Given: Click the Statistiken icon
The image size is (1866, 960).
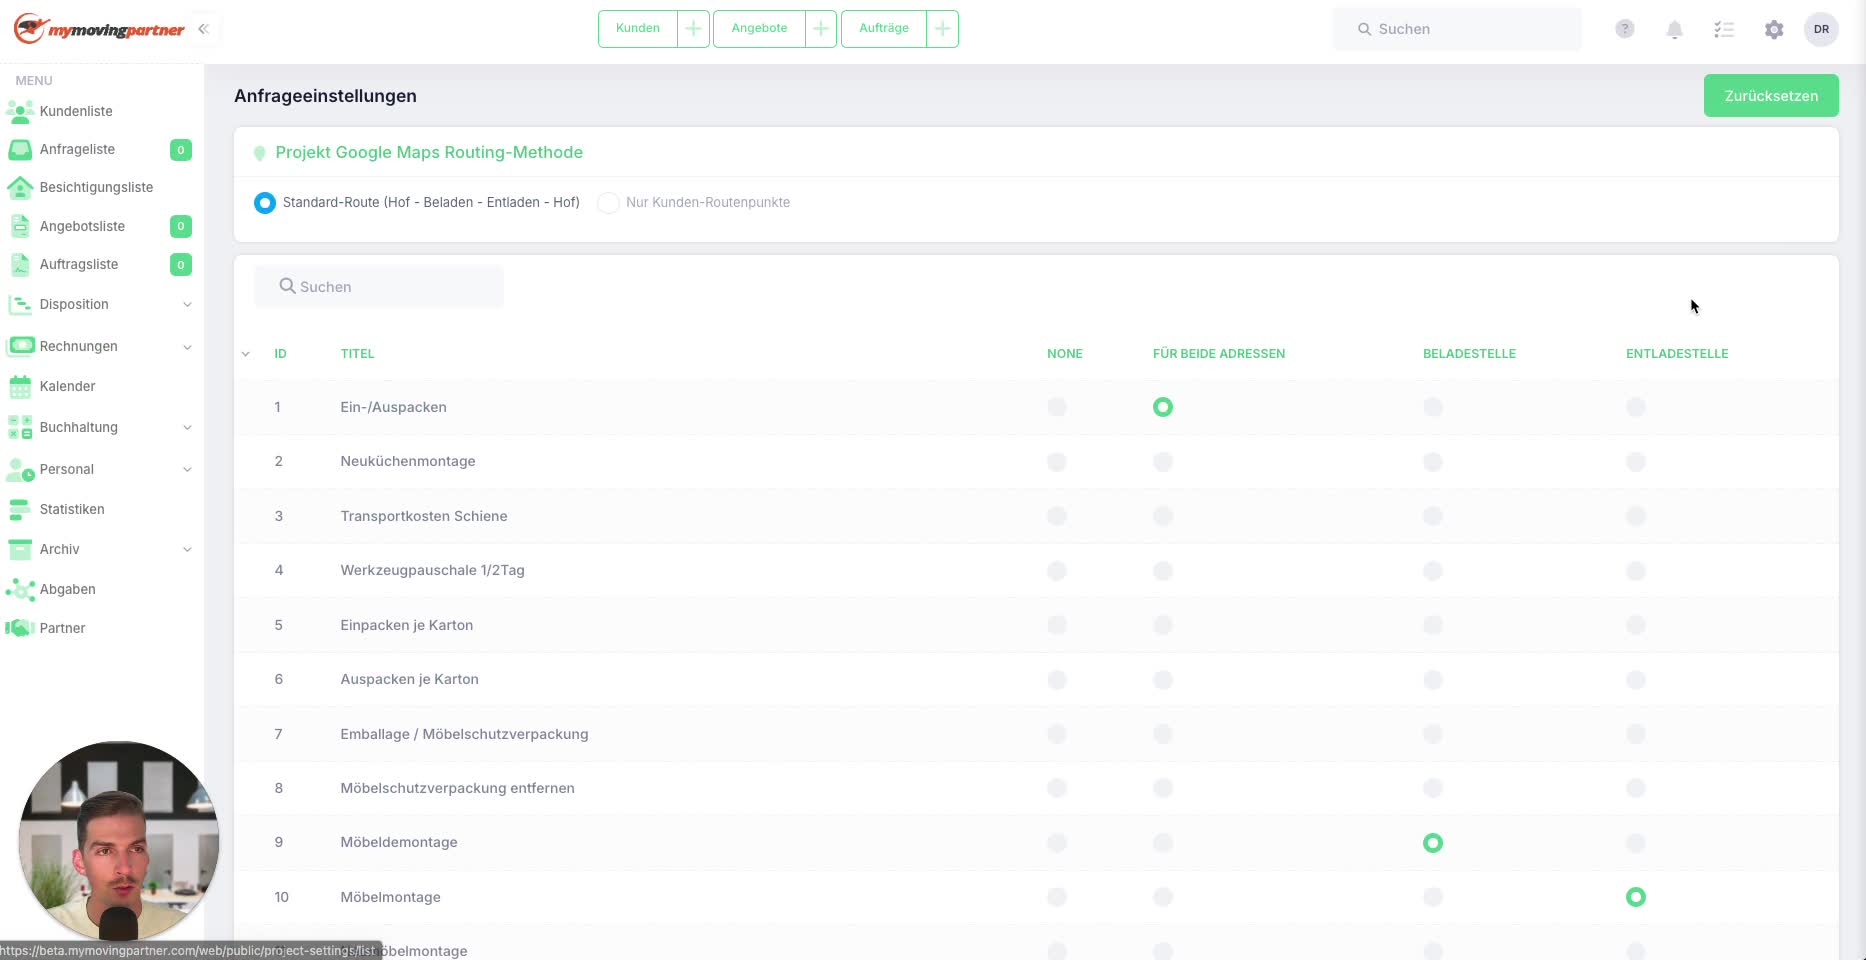Looking at the screenshot, I should point(20,509).
